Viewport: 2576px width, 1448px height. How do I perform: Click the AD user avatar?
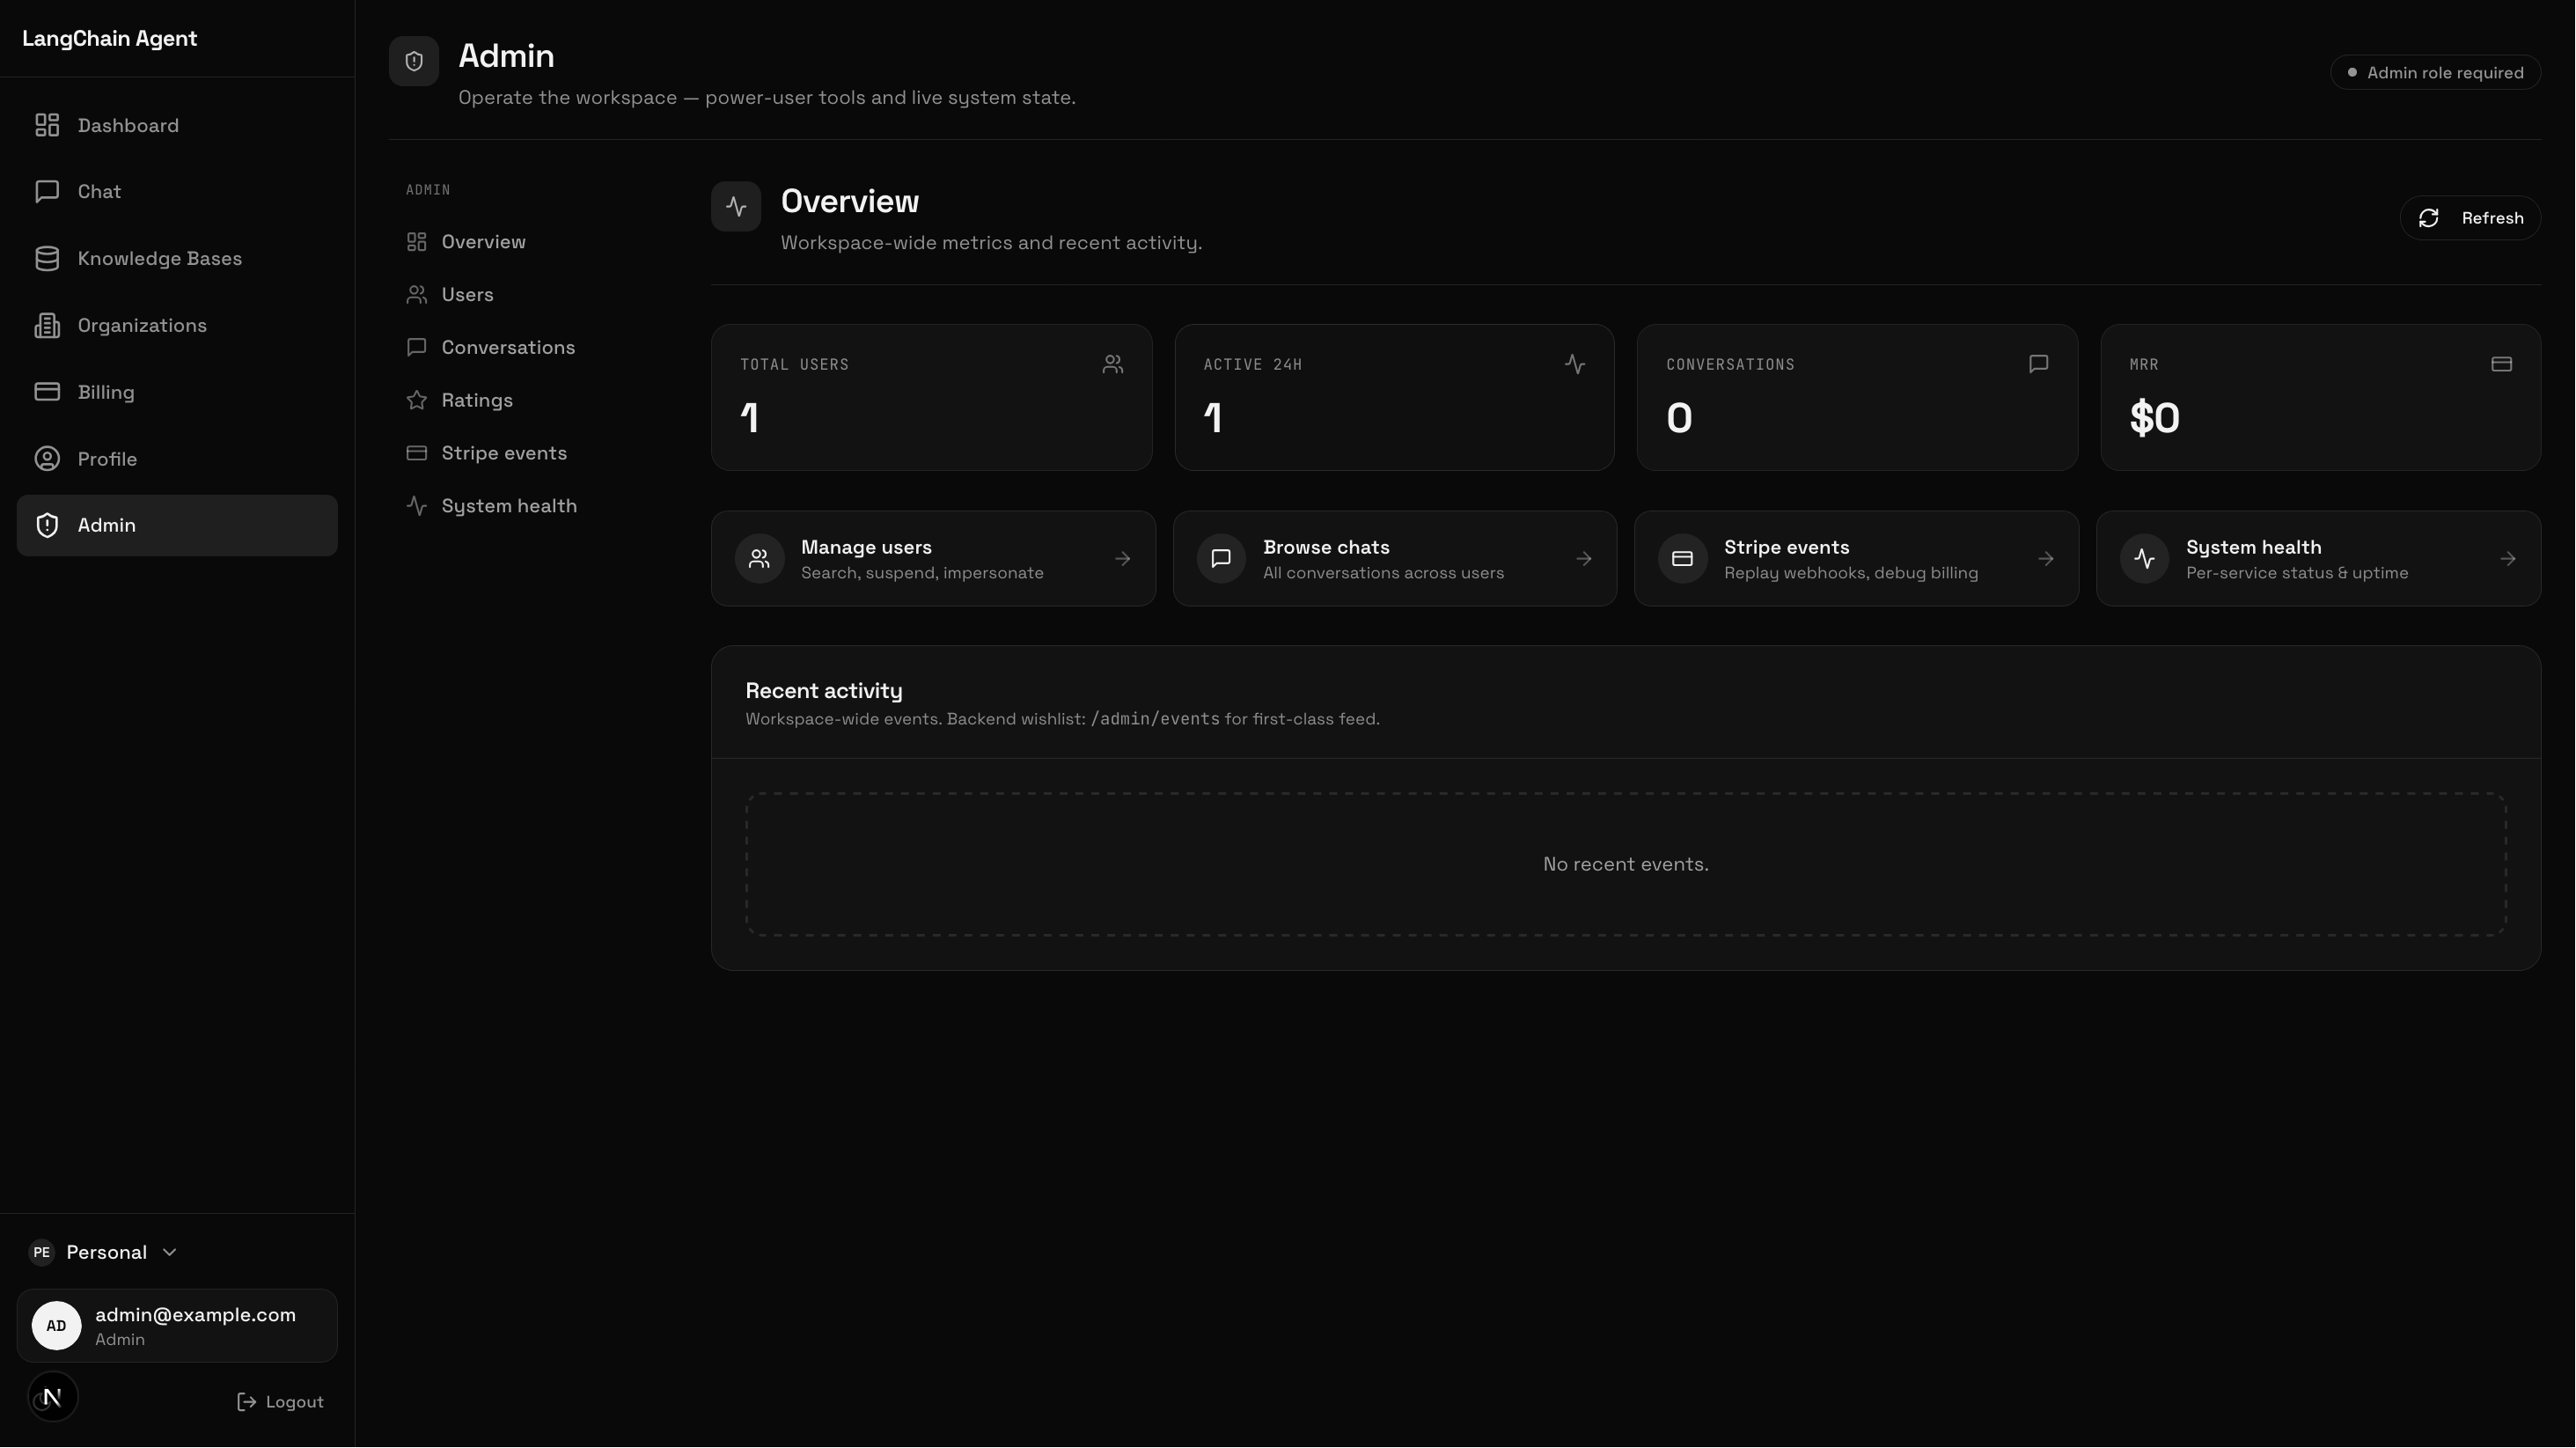pos(56,1326)
